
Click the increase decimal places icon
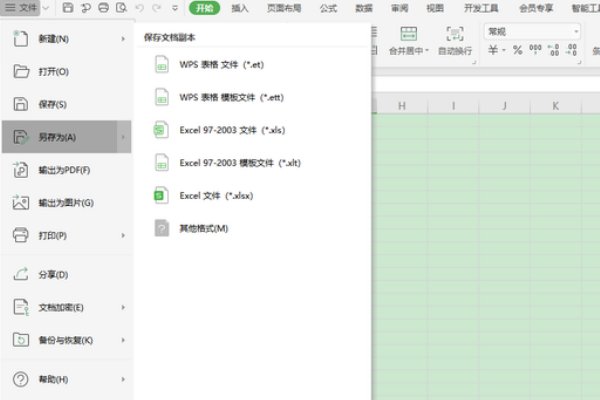554,50
